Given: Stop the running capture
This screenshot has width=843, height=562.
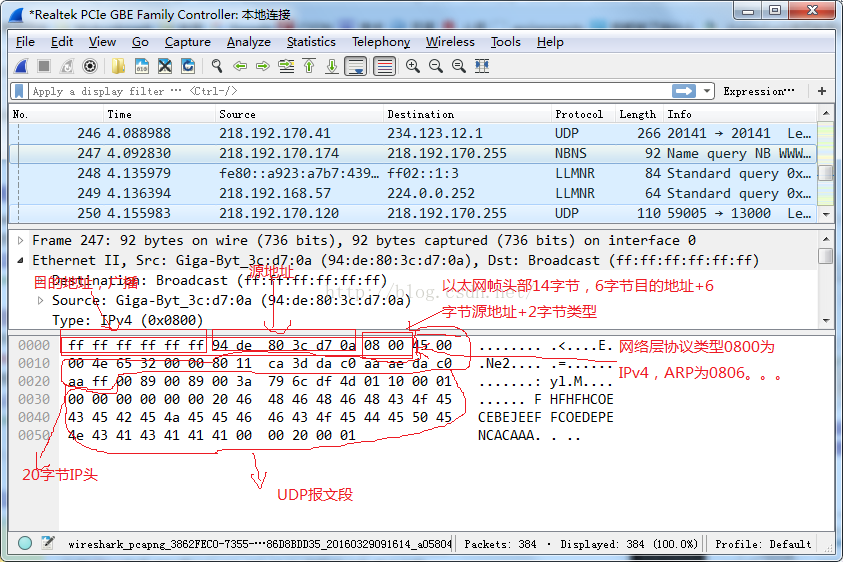Looking at the screenshot, I should (44, 66).
